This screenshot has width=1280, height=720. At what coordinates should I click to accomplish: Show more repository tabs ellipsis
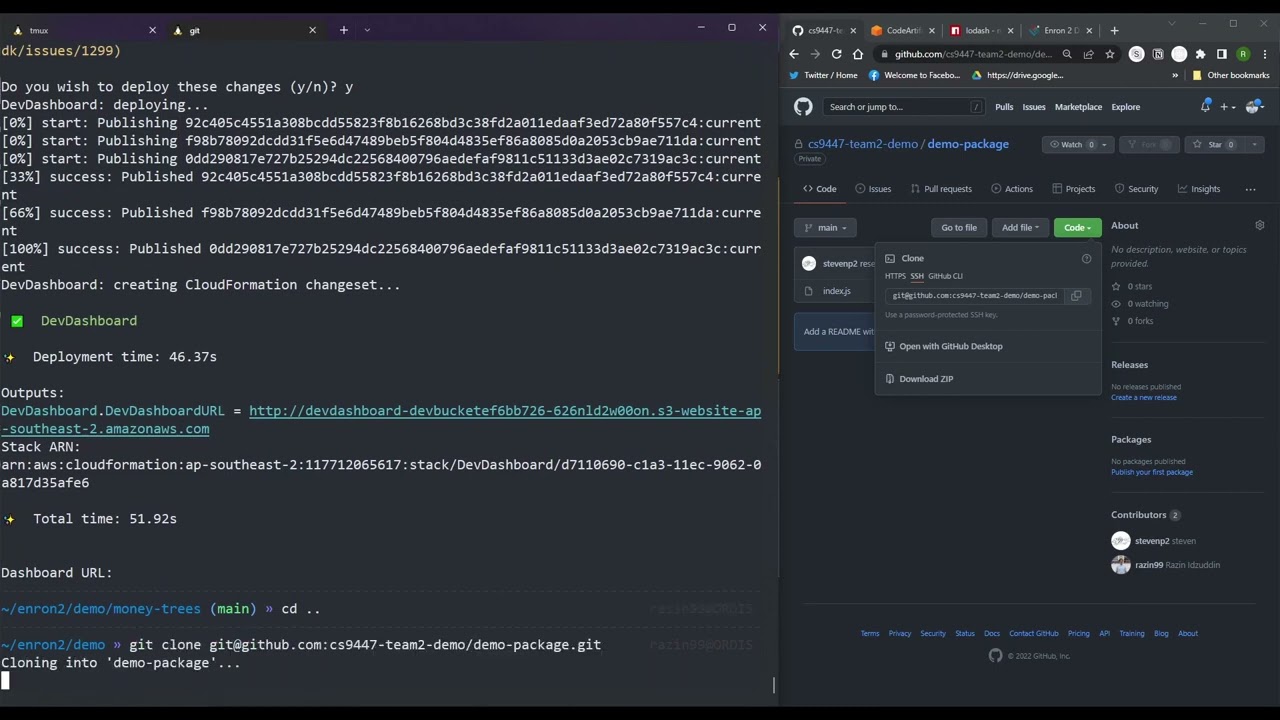(x=1250, y=189)
